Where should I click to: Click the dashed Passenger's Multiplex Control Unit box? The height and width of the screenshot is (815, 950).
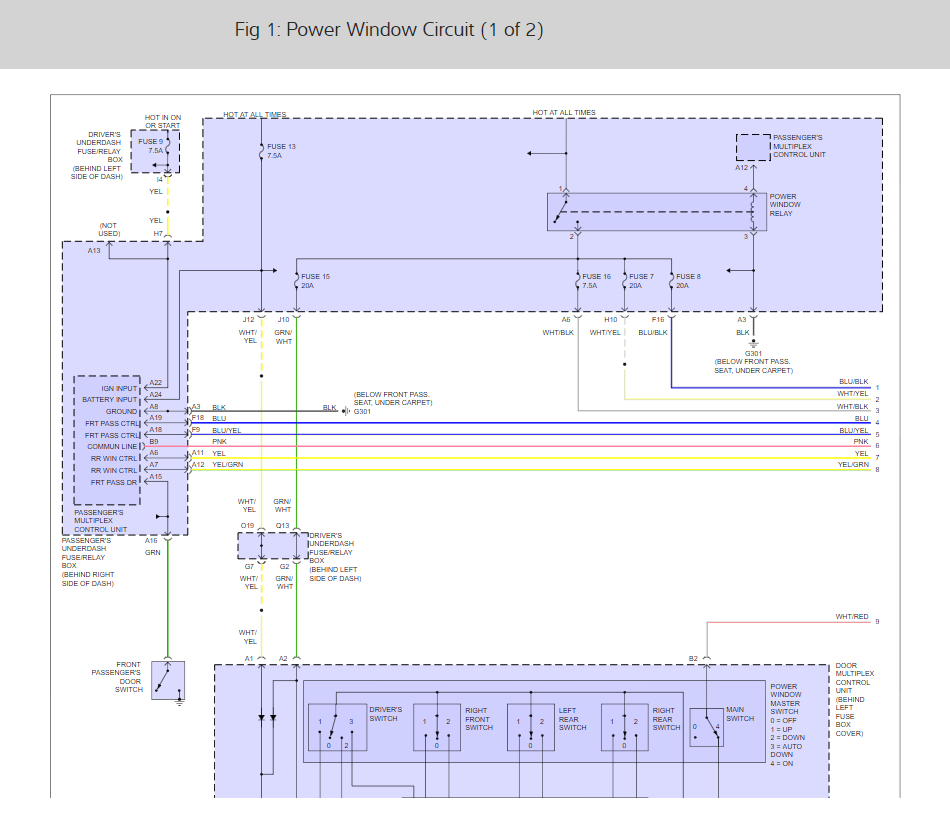753,147
